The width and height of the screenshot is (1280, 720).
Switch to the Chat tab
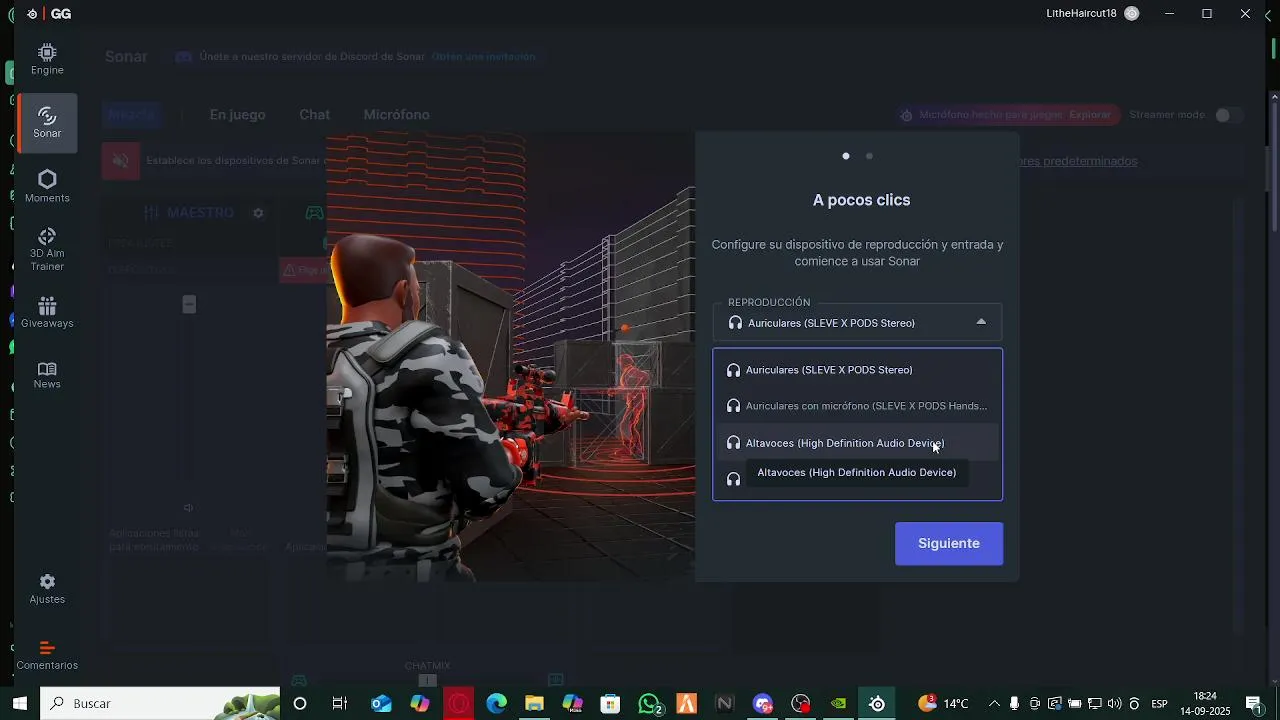click(x=314, y=115)
